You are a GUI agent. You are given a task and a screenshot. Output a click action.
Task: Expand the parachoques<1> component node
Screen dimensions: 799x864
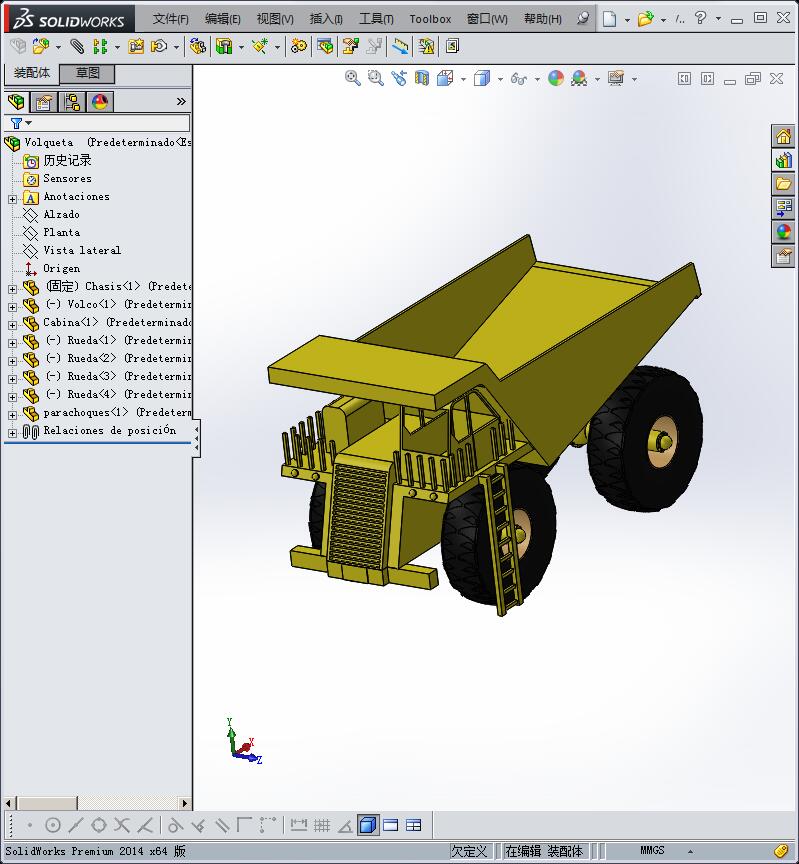12,415
